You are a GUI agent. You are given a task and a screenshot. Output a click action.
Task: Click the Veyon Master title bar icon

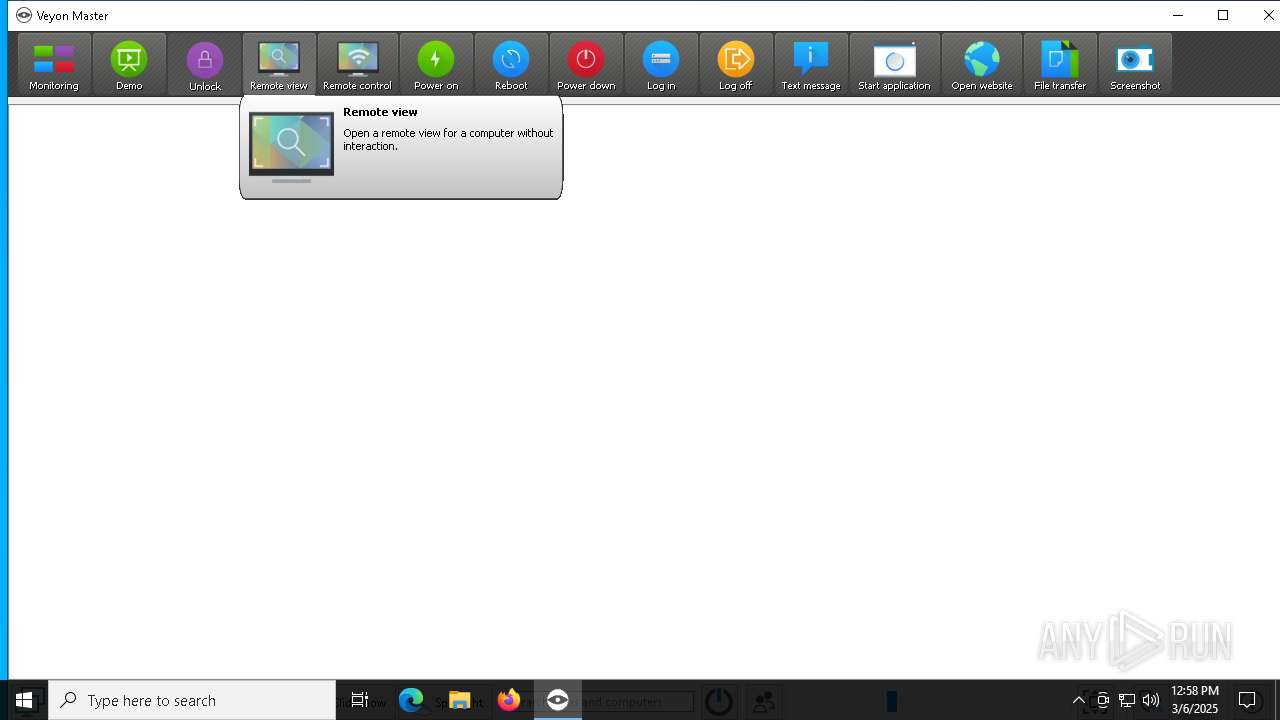click(x=24, y=15)
